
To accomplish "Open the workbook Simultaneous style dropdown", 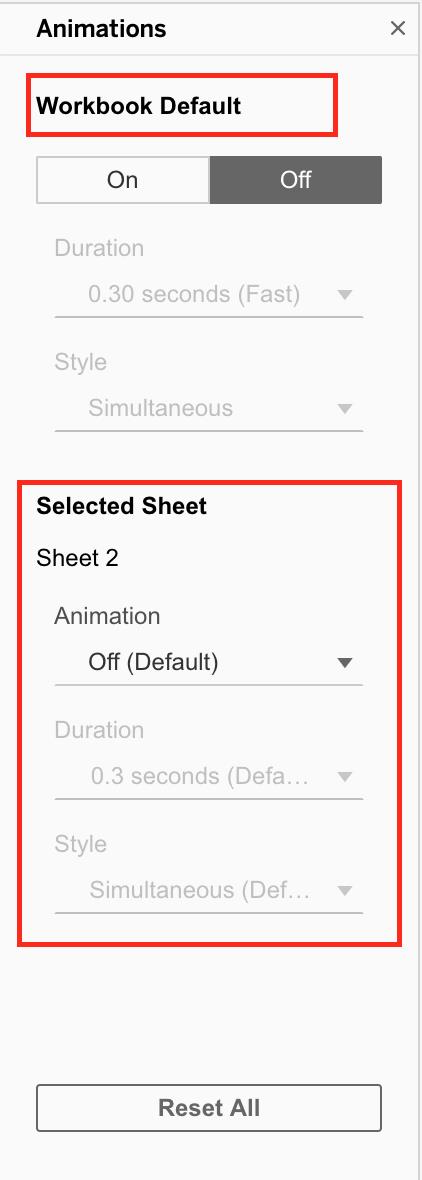I will [x=208, y=409].
